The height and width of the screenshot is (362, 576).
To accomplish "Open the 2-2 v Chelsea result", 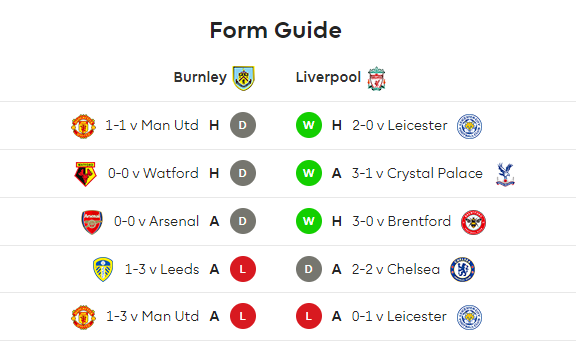I will pyautogui.click(x=396, y=269).
